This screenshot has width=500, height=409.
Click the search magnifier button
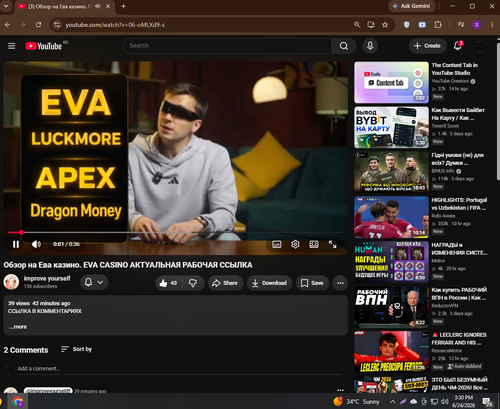[x=344, y=46]
